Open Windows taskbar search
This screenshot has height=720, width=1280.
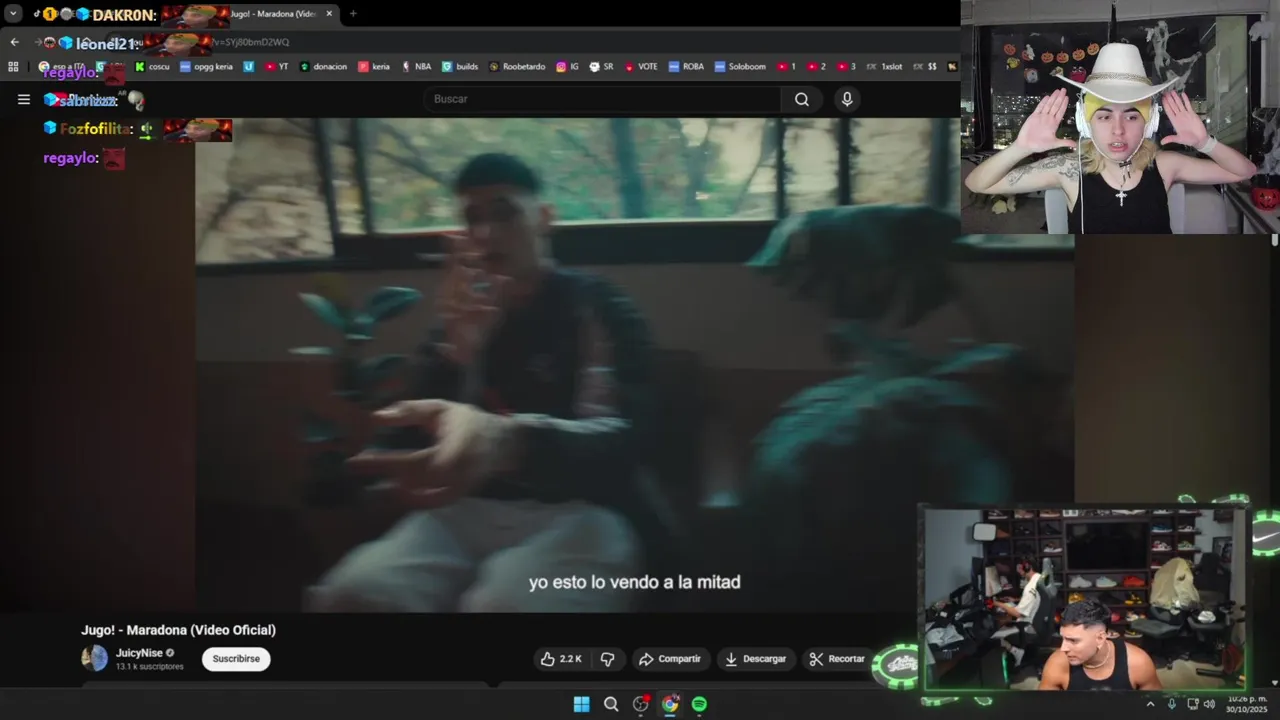611,704
